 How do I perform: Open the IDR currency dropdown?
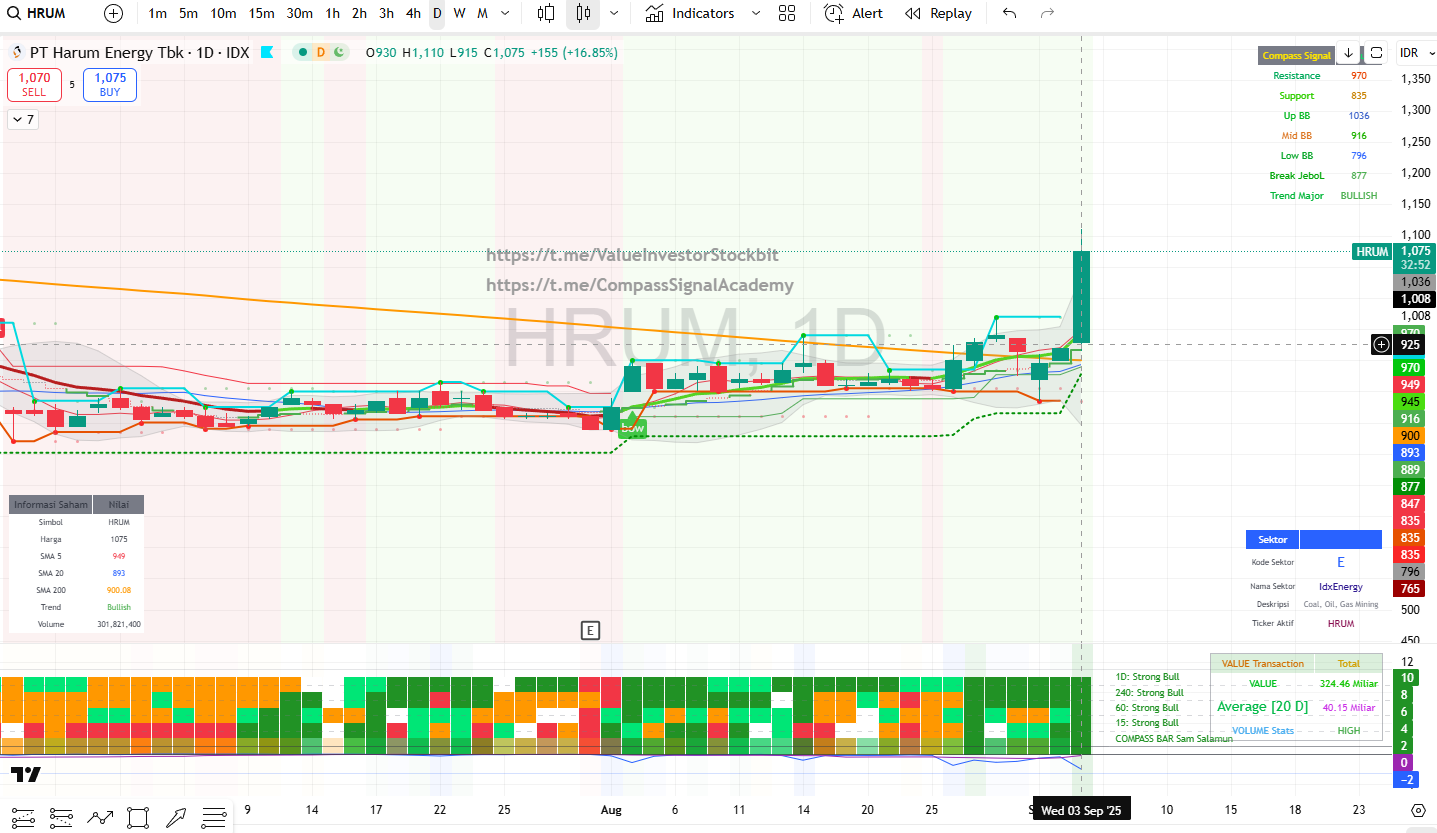point(1415,53)
